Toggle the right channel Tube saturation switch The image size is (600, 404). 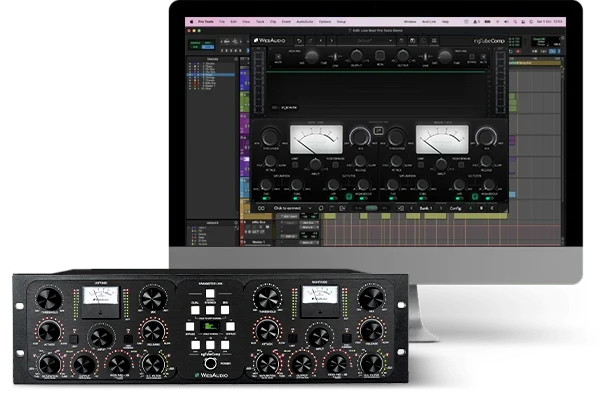pyautogui.click(x=422, y=198)
